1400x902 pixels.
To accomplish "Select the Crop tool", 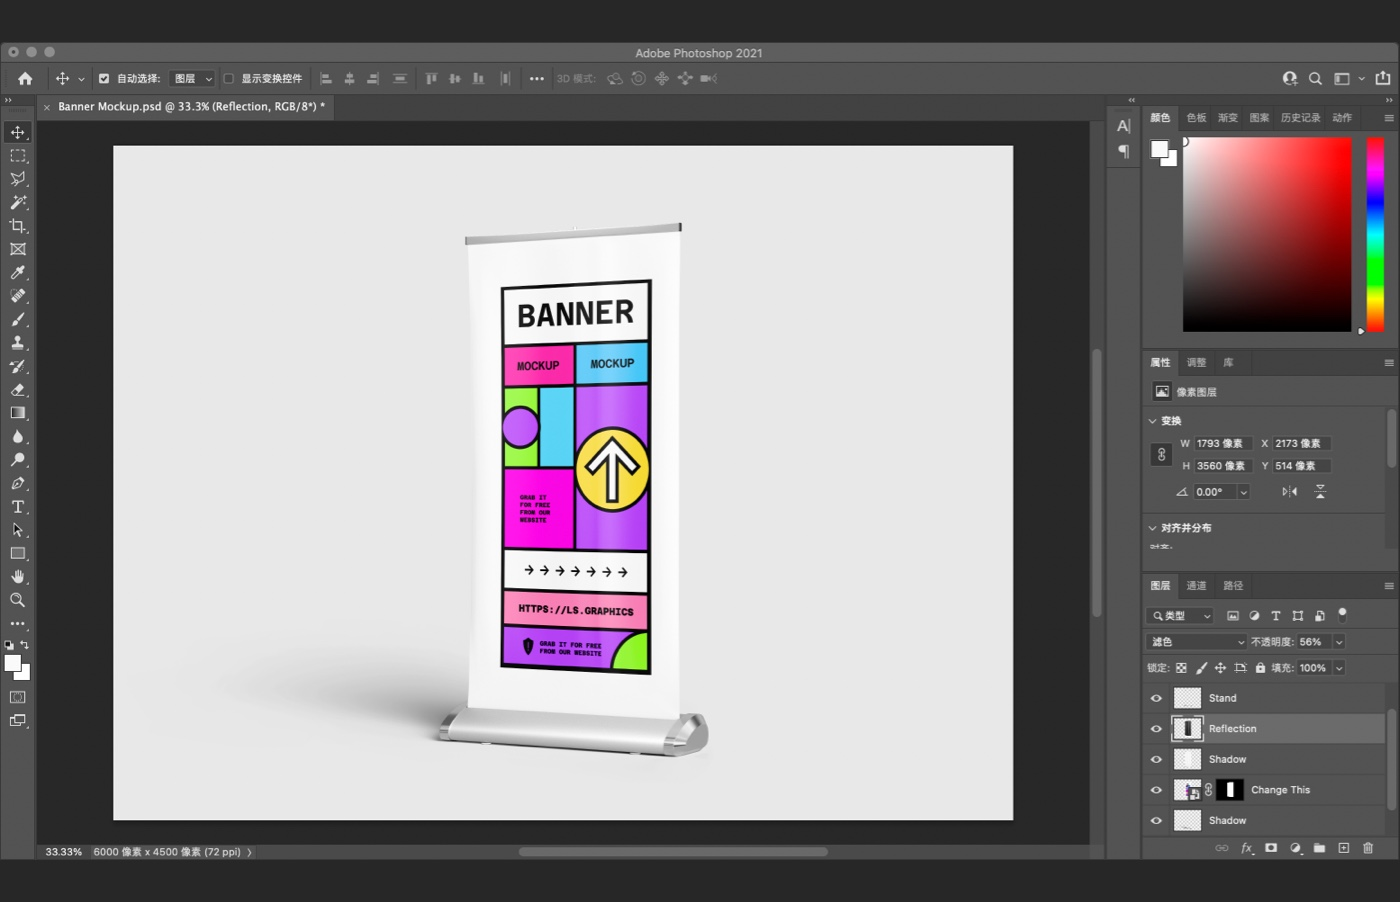I will [18, 226].
